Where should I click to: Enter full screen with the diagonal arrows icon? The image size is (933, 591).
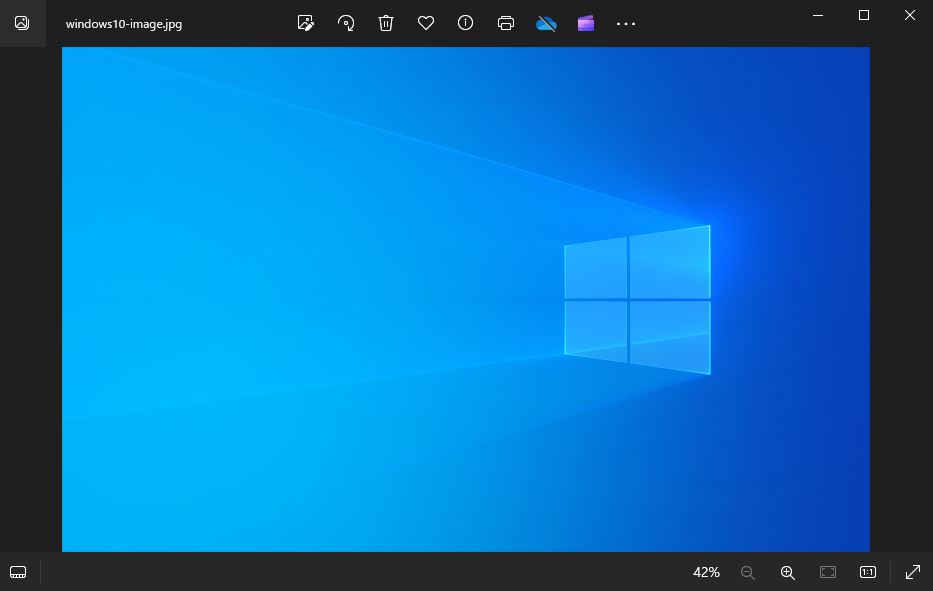click(x=913, y=572)
